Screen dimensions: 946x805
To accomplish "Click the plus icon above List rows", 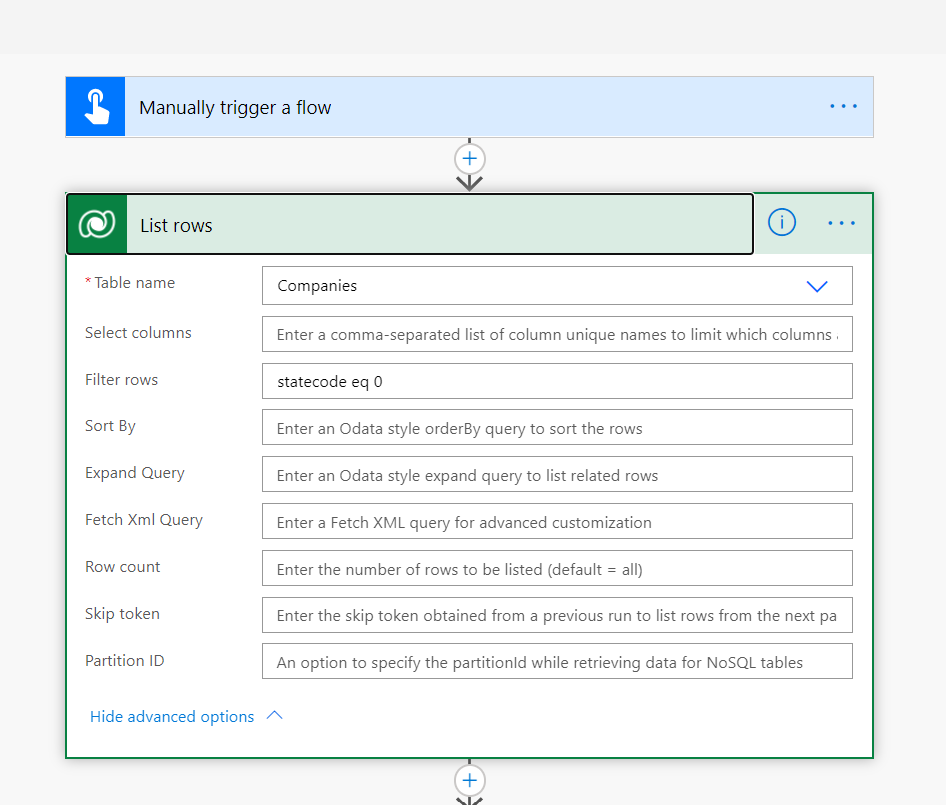I will point(469,158).
